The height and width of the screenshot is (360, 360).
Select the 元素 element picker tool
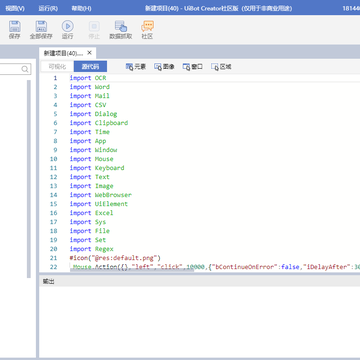136,67
